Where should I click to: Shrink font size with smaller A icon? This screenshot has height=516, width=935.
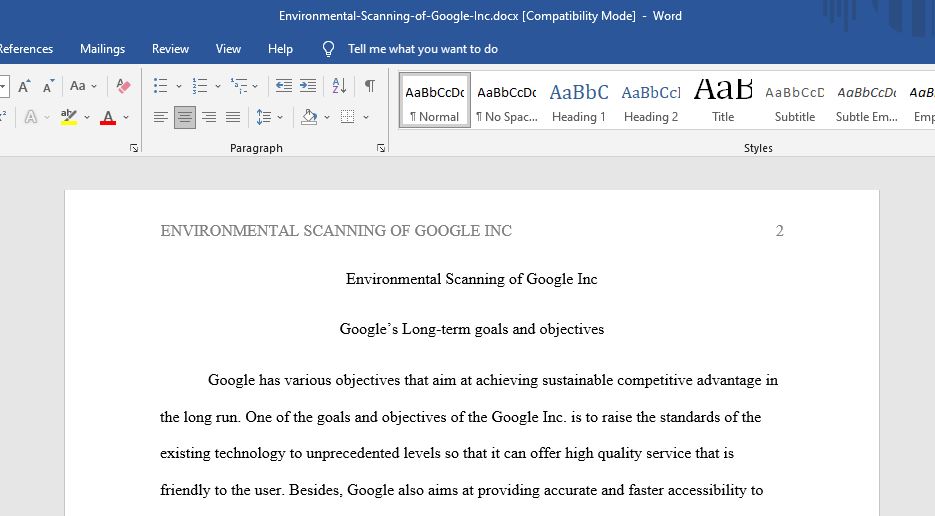48,86
